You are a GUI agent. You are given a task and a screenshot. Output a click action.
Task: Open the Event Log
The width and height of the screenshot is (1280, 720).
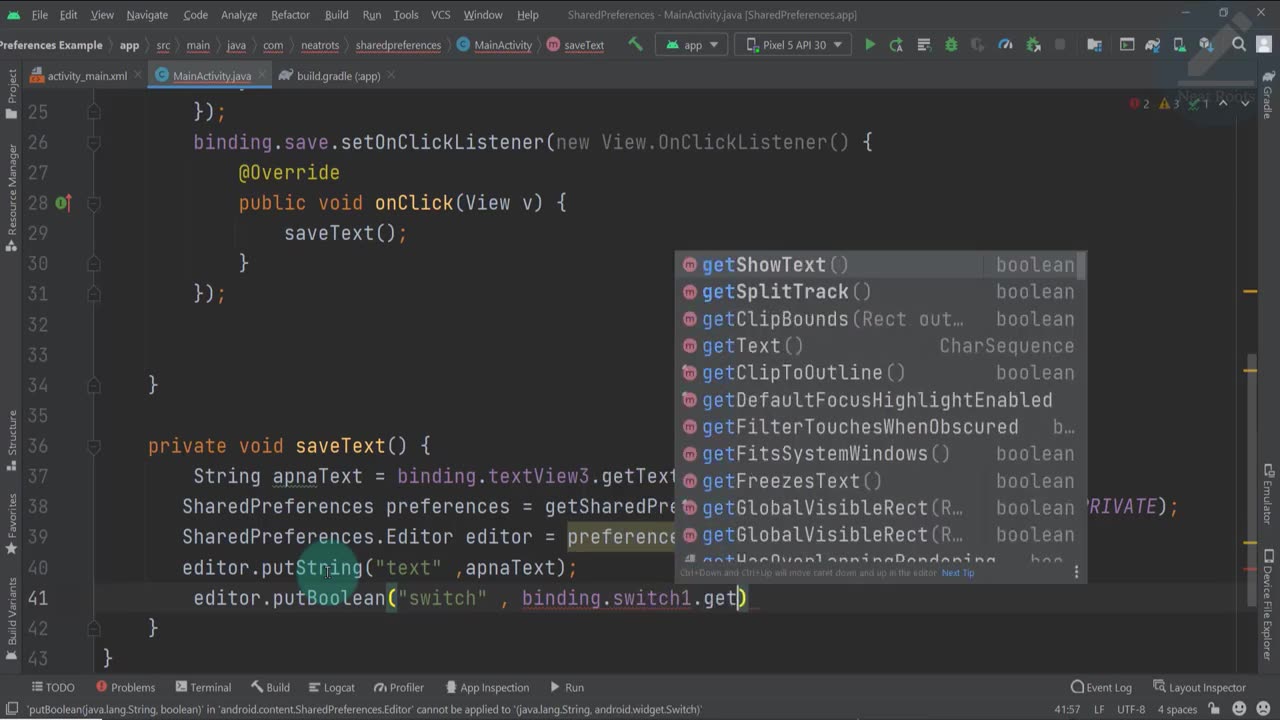pos(1101,687)
